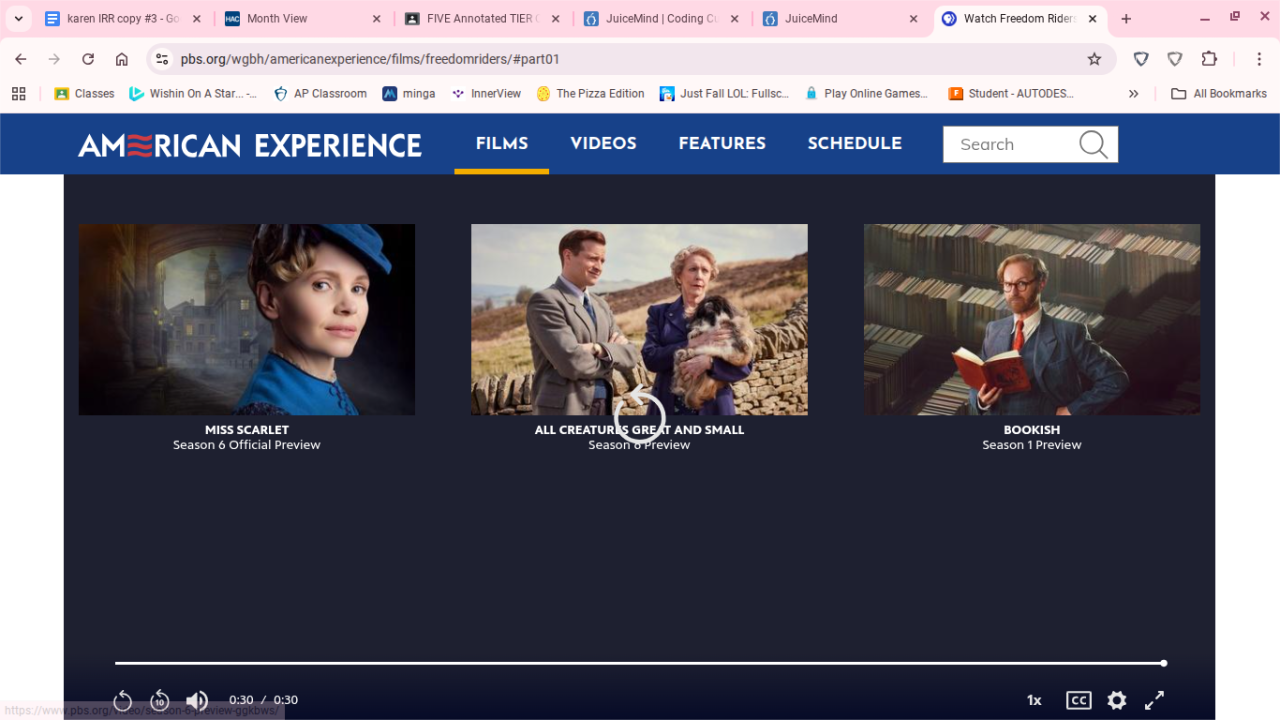
Task: Open the Classes bookmark
Action: click(x=84, y=93)
